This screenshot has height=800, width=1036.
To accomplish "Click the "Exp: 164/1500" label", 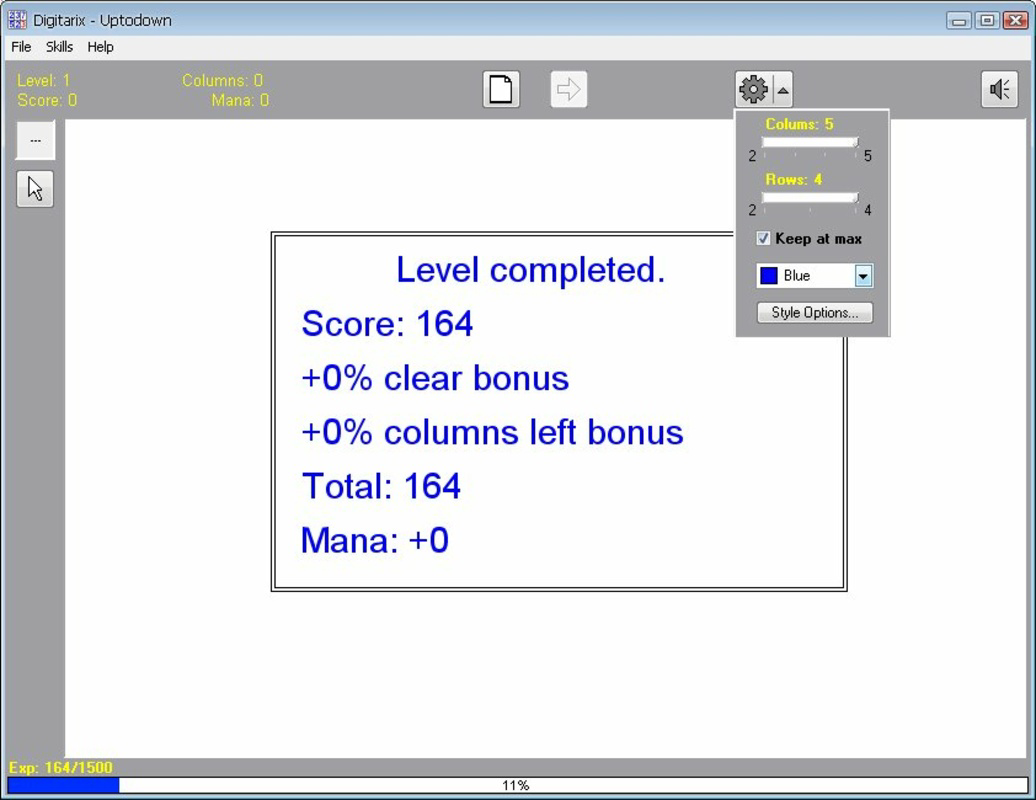I will [61, 768].
